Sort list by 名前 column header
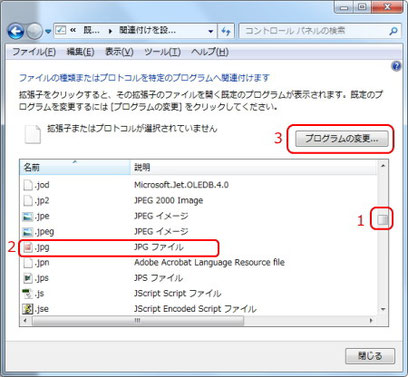Image resolution: width=408 pixels, height=377 pixels. [75, 167]
